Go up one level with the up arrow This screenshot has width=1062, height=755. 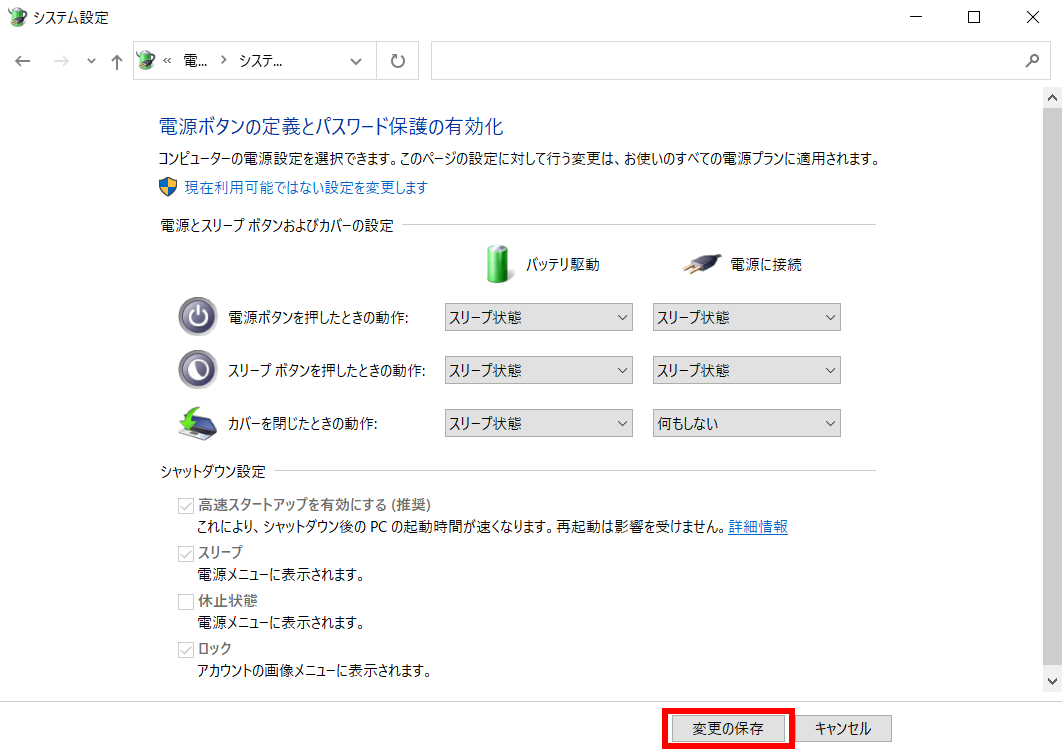tap(116, 62)
